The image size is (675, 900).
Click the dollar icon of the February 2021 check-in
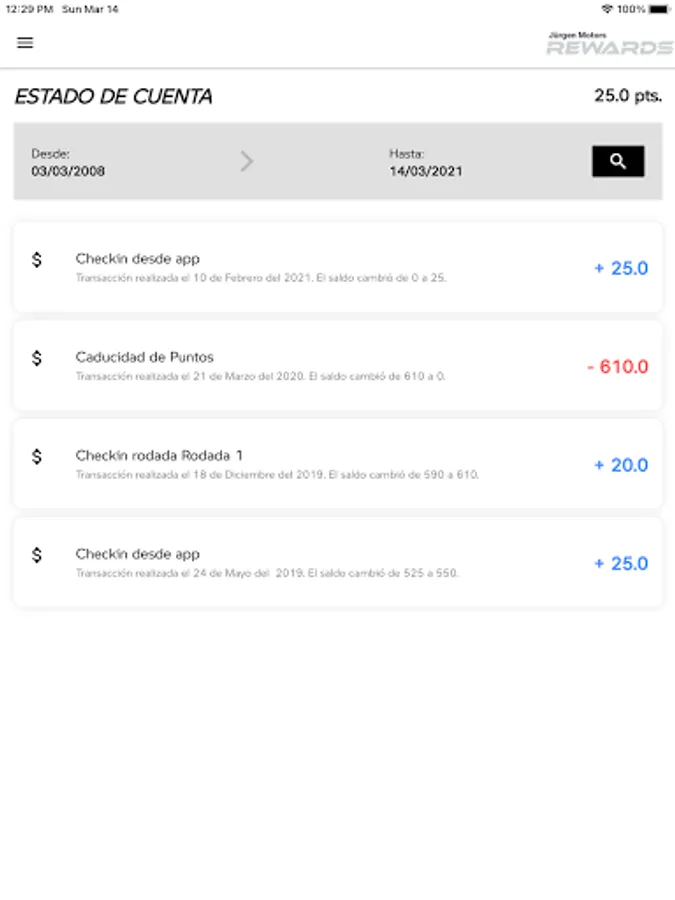click(37, 260)
